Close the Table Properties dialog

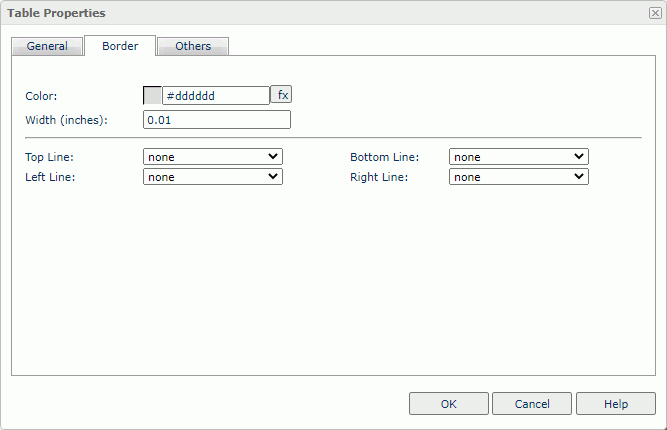(x=654, y=13)
